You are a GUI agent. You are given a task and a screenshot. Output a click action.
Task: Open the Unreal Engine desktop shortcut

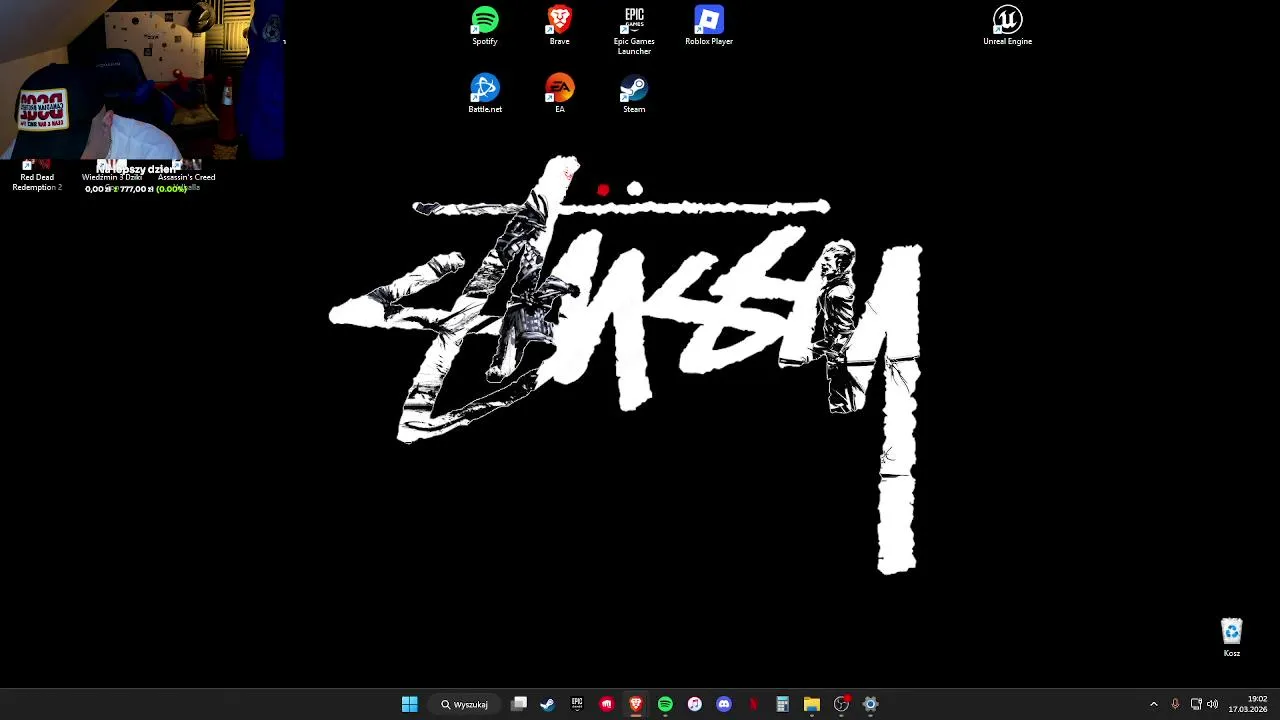[x=1007, y=26]
